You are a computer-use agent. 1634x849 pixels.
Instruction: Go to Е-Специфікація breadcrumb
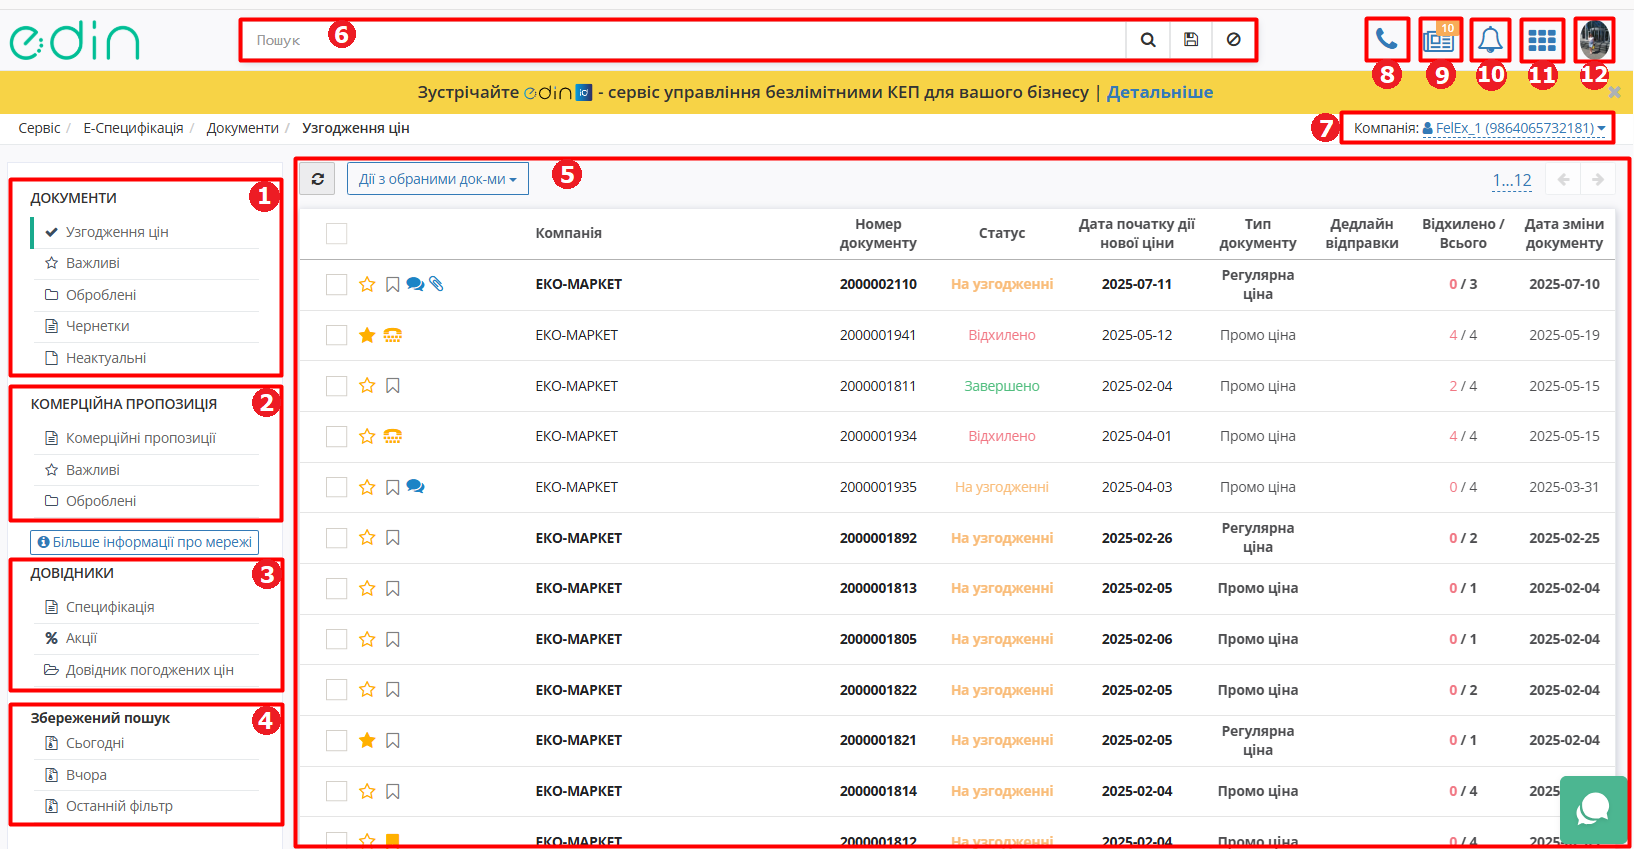pyautogui.click(x=133, y=128)
